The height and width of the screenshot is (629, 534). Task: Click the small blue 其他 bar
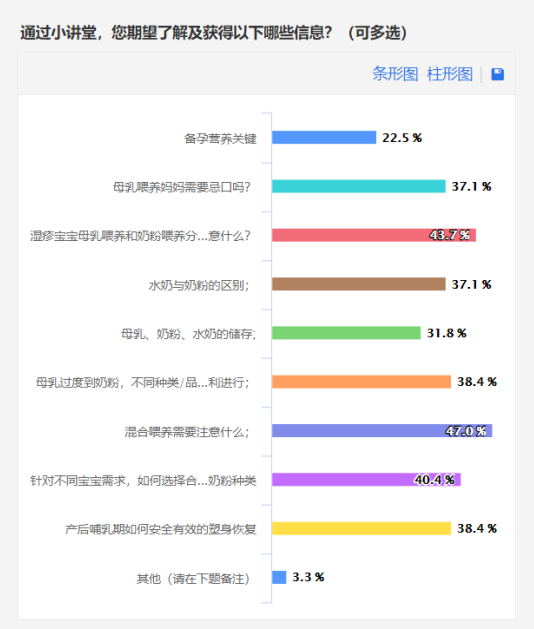click(279, 578)
